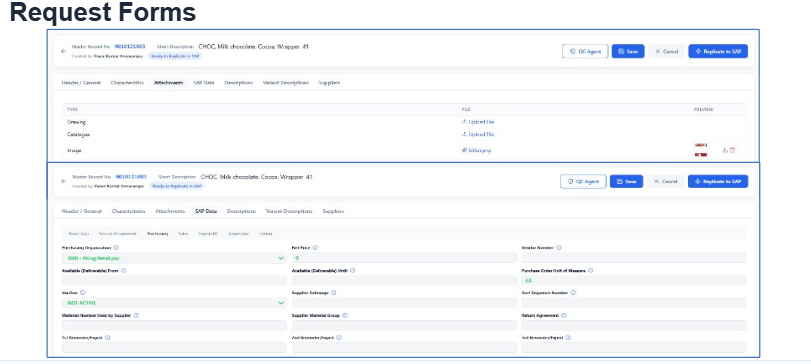
Task: Open Suppliers tab in Attachments form
Action: point(329,83)
